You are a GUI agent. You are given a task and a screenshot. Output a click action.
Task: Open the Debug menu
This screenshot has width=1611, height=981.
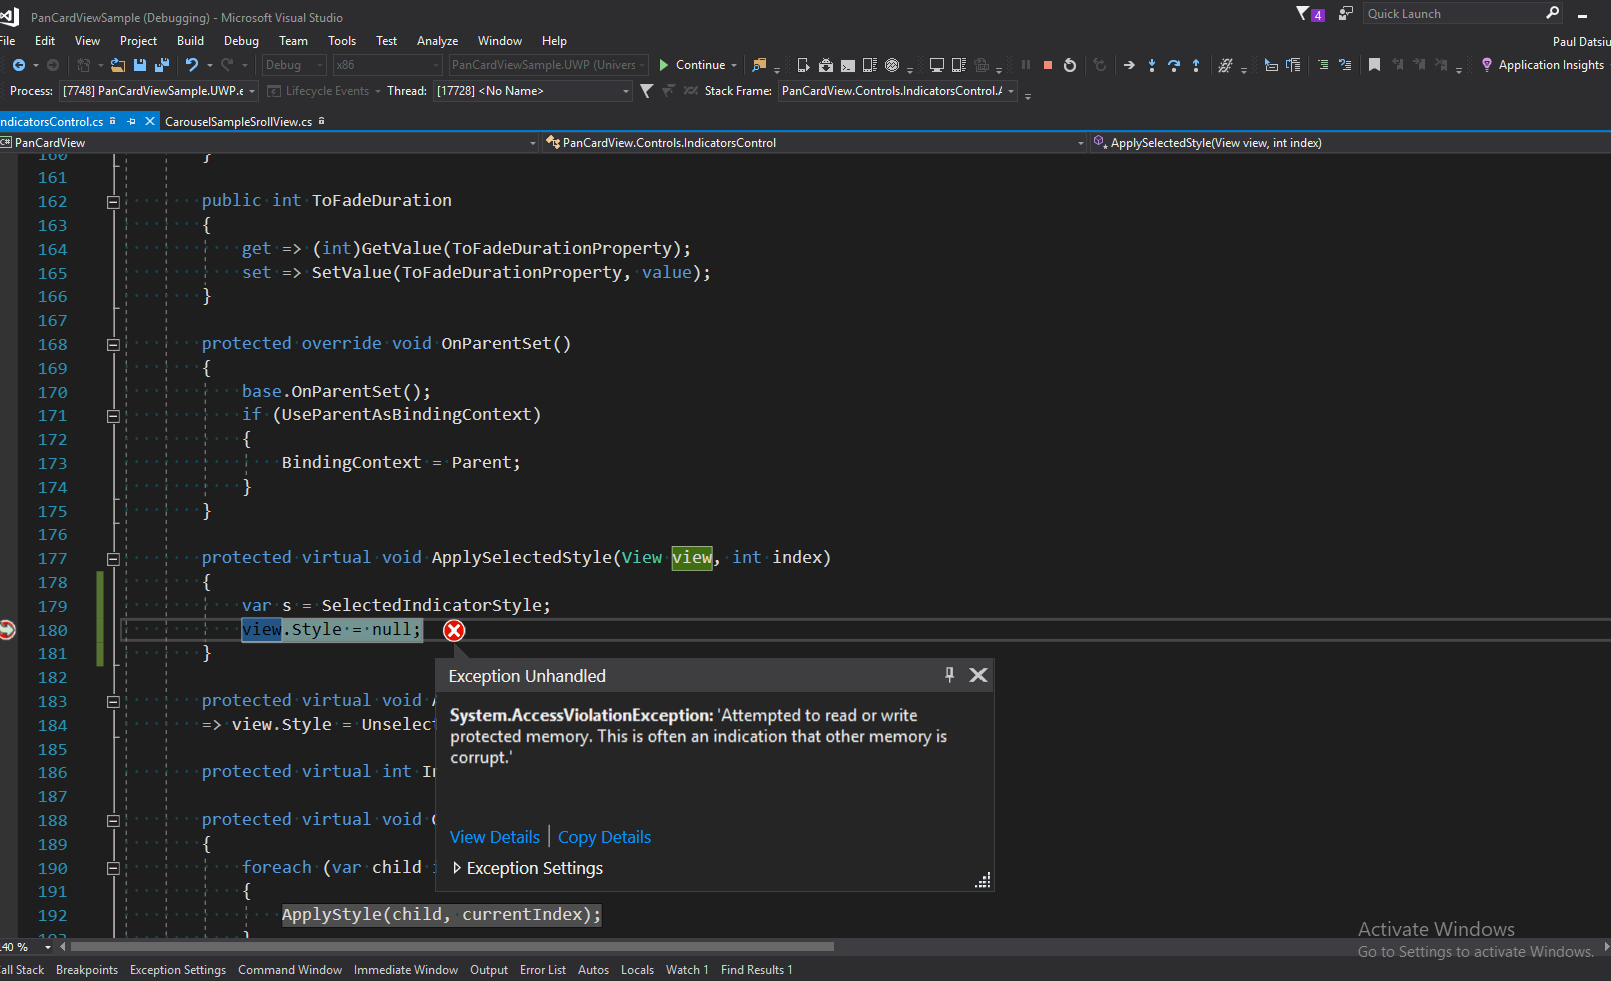click(x=241, y=41)
